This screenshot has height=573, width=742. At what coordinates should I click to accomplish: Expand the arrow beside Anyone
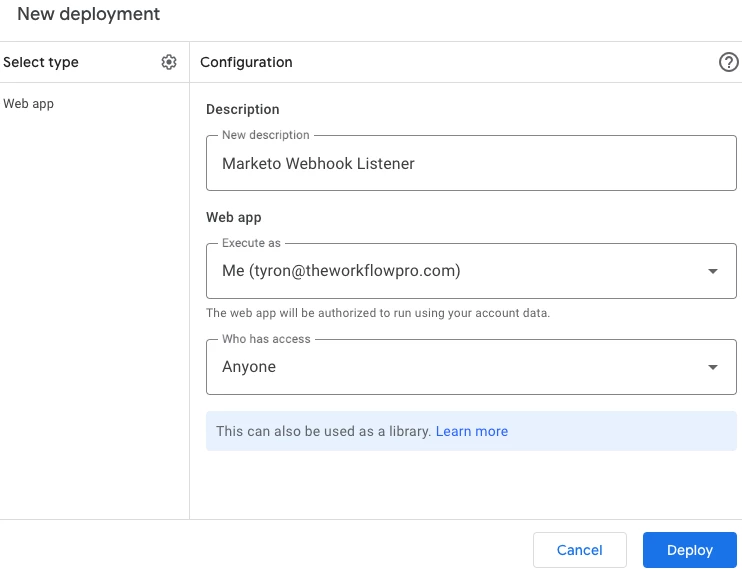point(713,367)
